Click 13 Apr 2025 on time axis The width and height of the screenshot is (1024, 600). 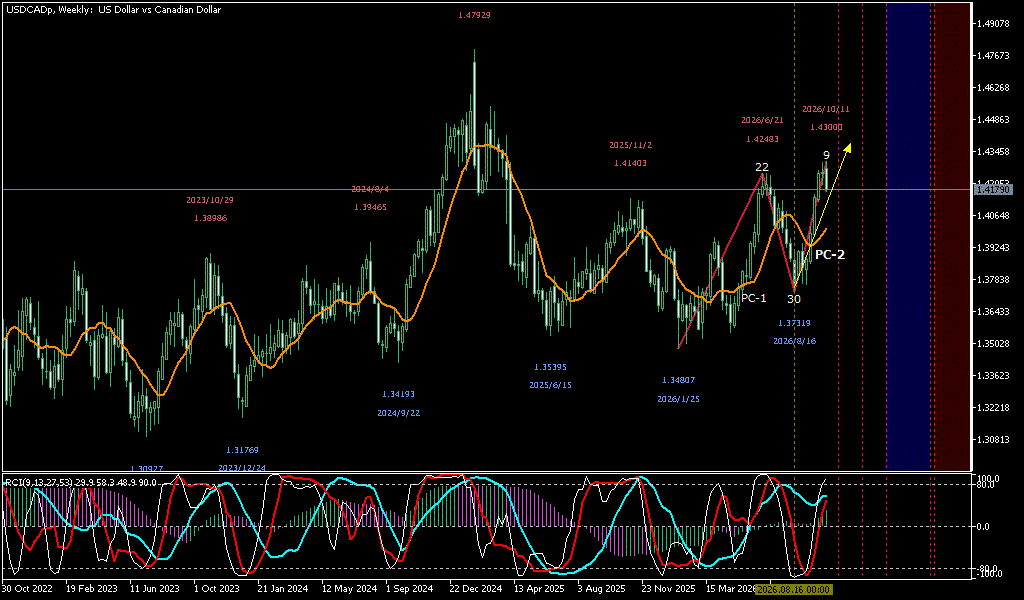(x=537, y=588)
